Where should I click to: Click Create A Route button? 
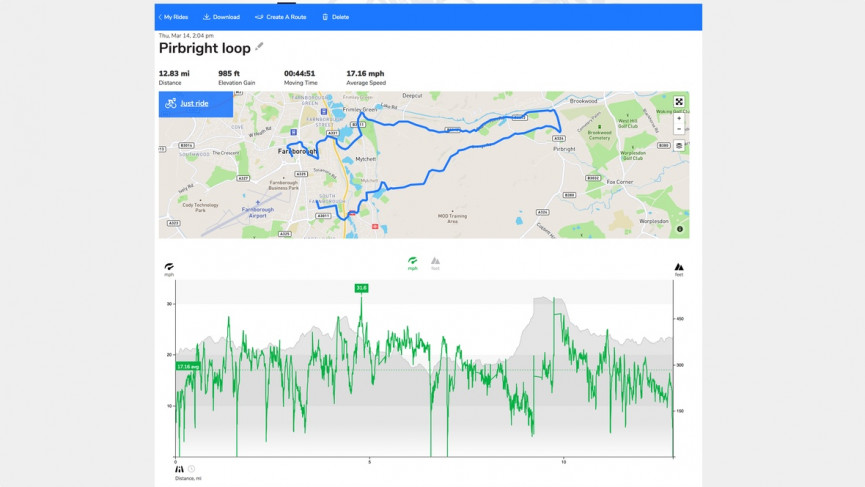280,17
